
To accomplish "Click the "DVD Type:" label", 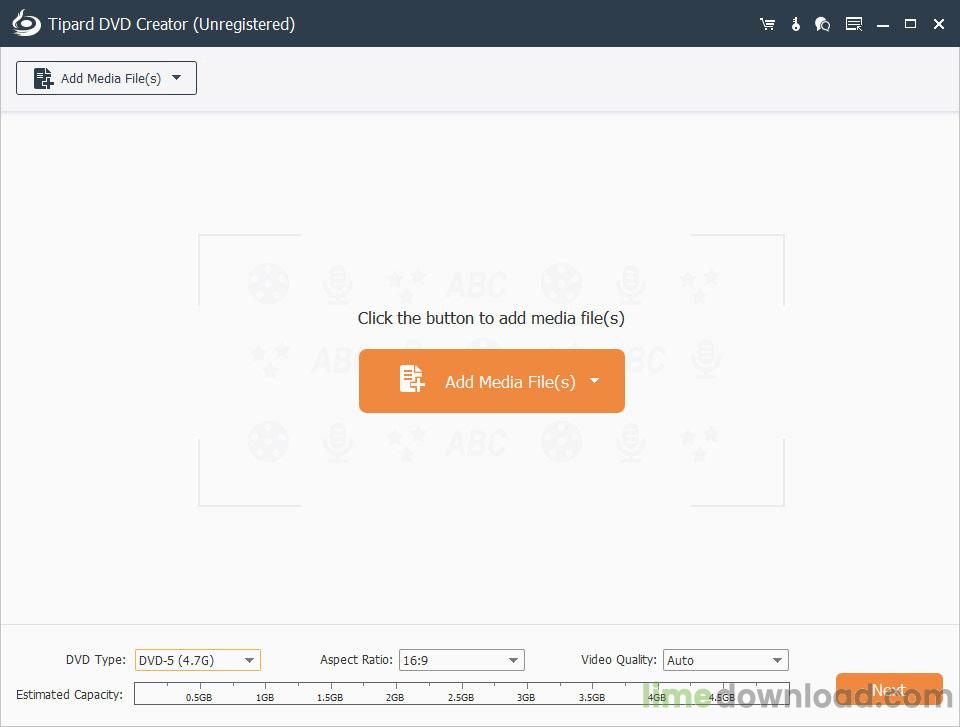I will point(96,660).
